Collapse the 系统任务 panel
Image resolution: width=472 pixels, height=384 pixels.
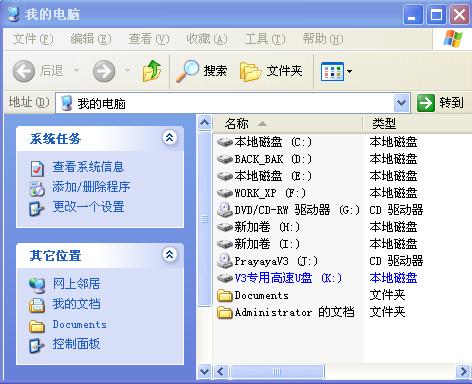point(169,137)
